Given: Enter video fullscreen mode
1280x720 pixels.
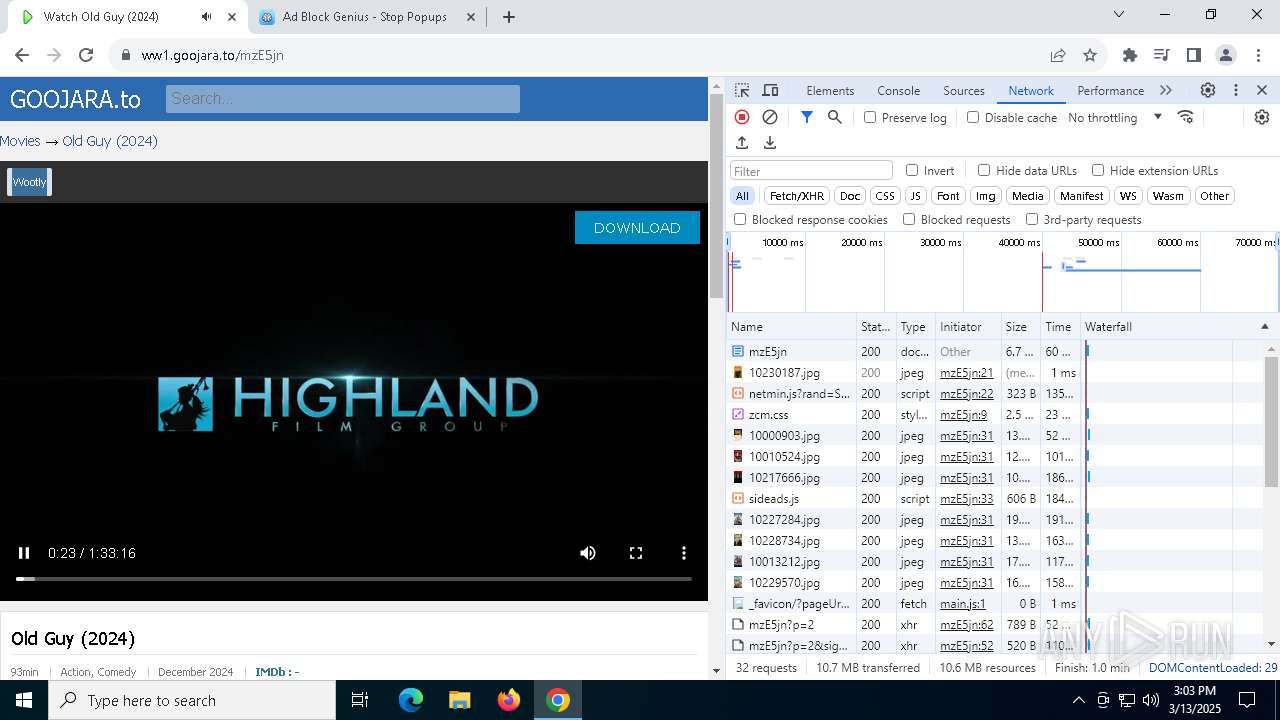Looking at the screenshot, I should (636, 553).
